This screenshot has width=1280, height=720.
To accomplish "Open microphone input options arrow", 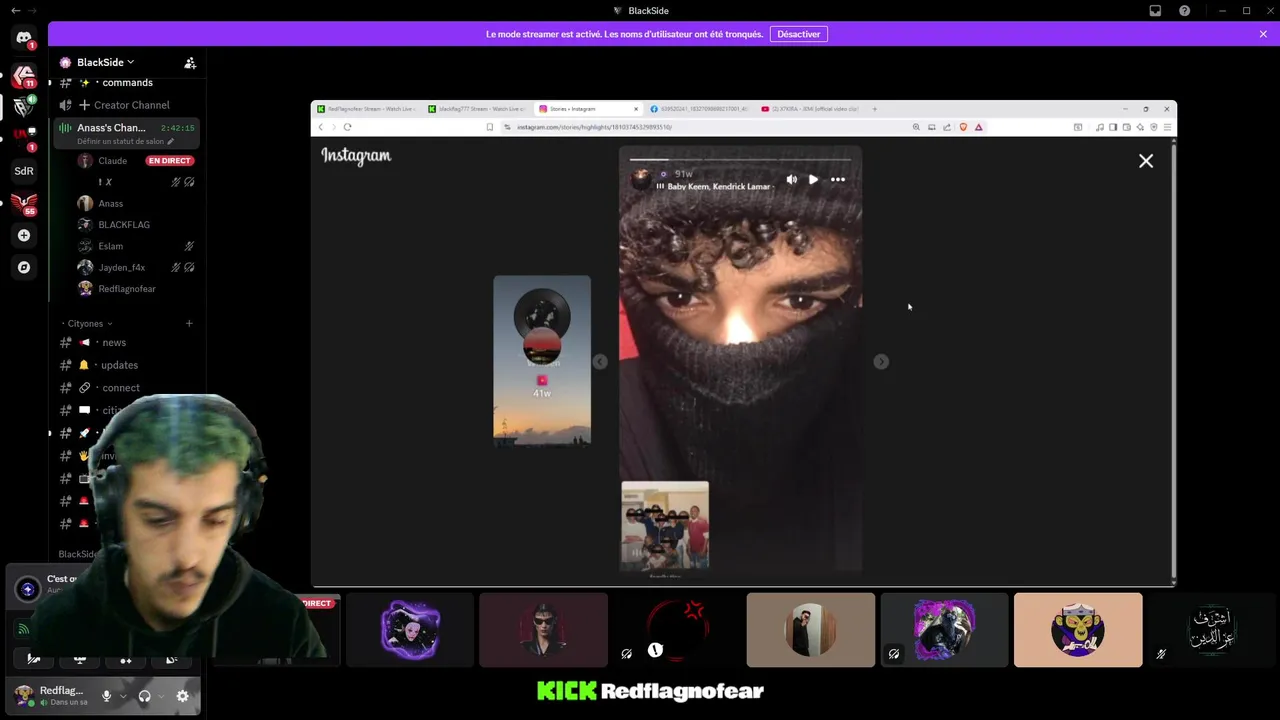I will [x=123, y=696].
